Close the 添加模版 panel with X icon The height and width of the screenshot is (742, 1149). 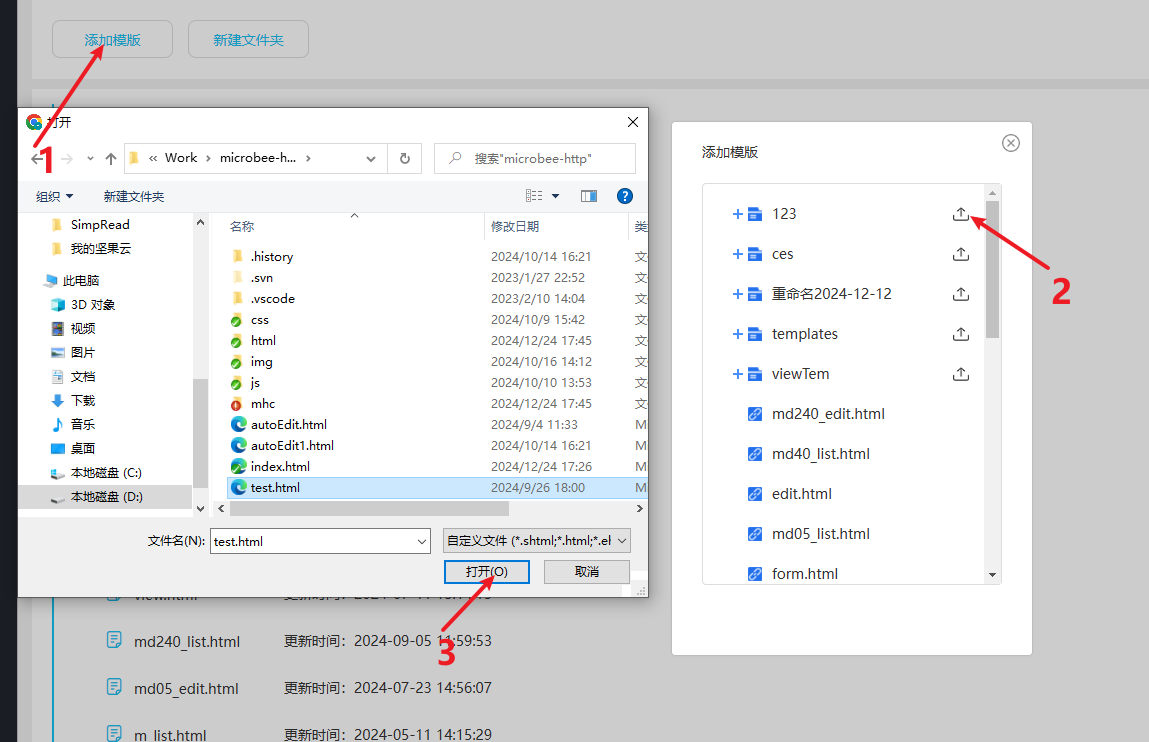click(x=1011, y=143)
